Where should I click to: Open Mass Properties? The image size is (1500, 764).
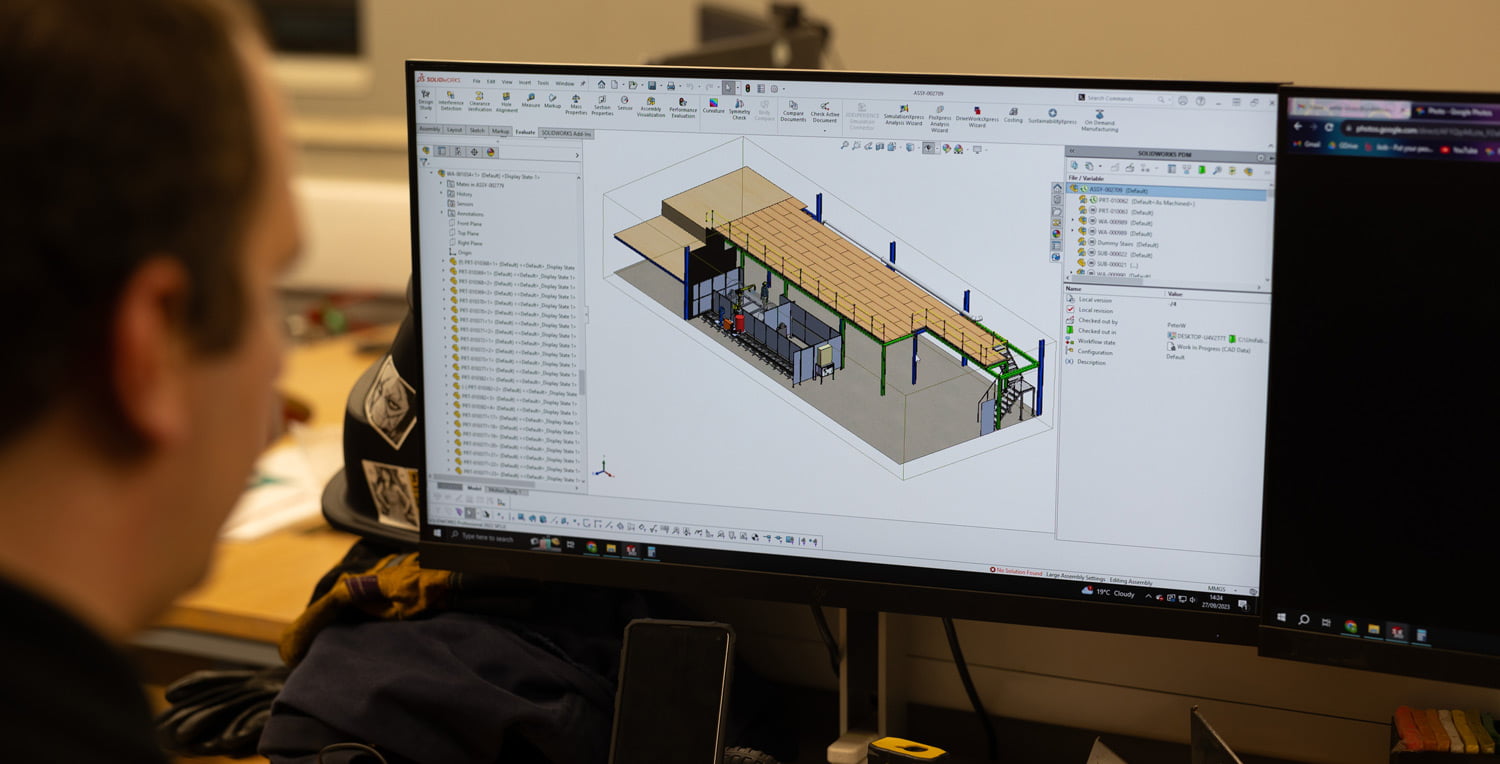pyautogui.click(x=576, y=104)
